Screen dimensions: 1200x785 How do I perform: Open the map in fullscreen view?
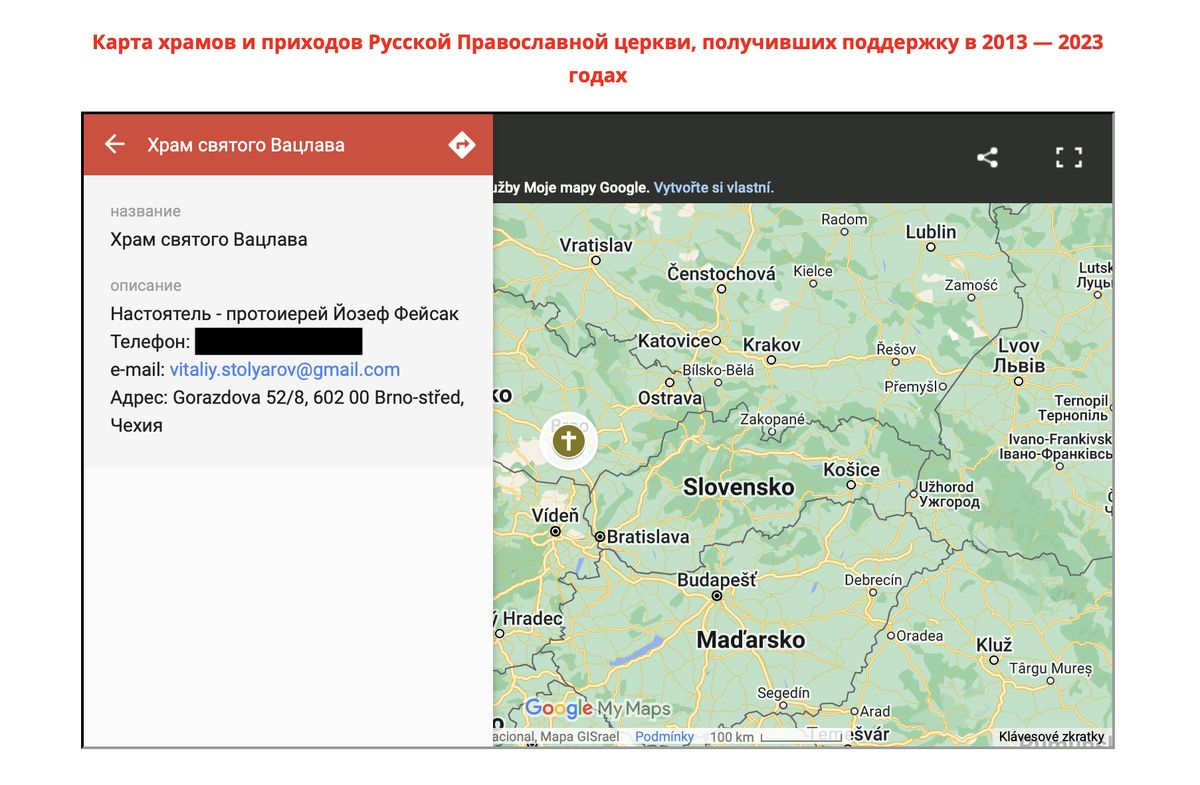[x=1069, y=157]
